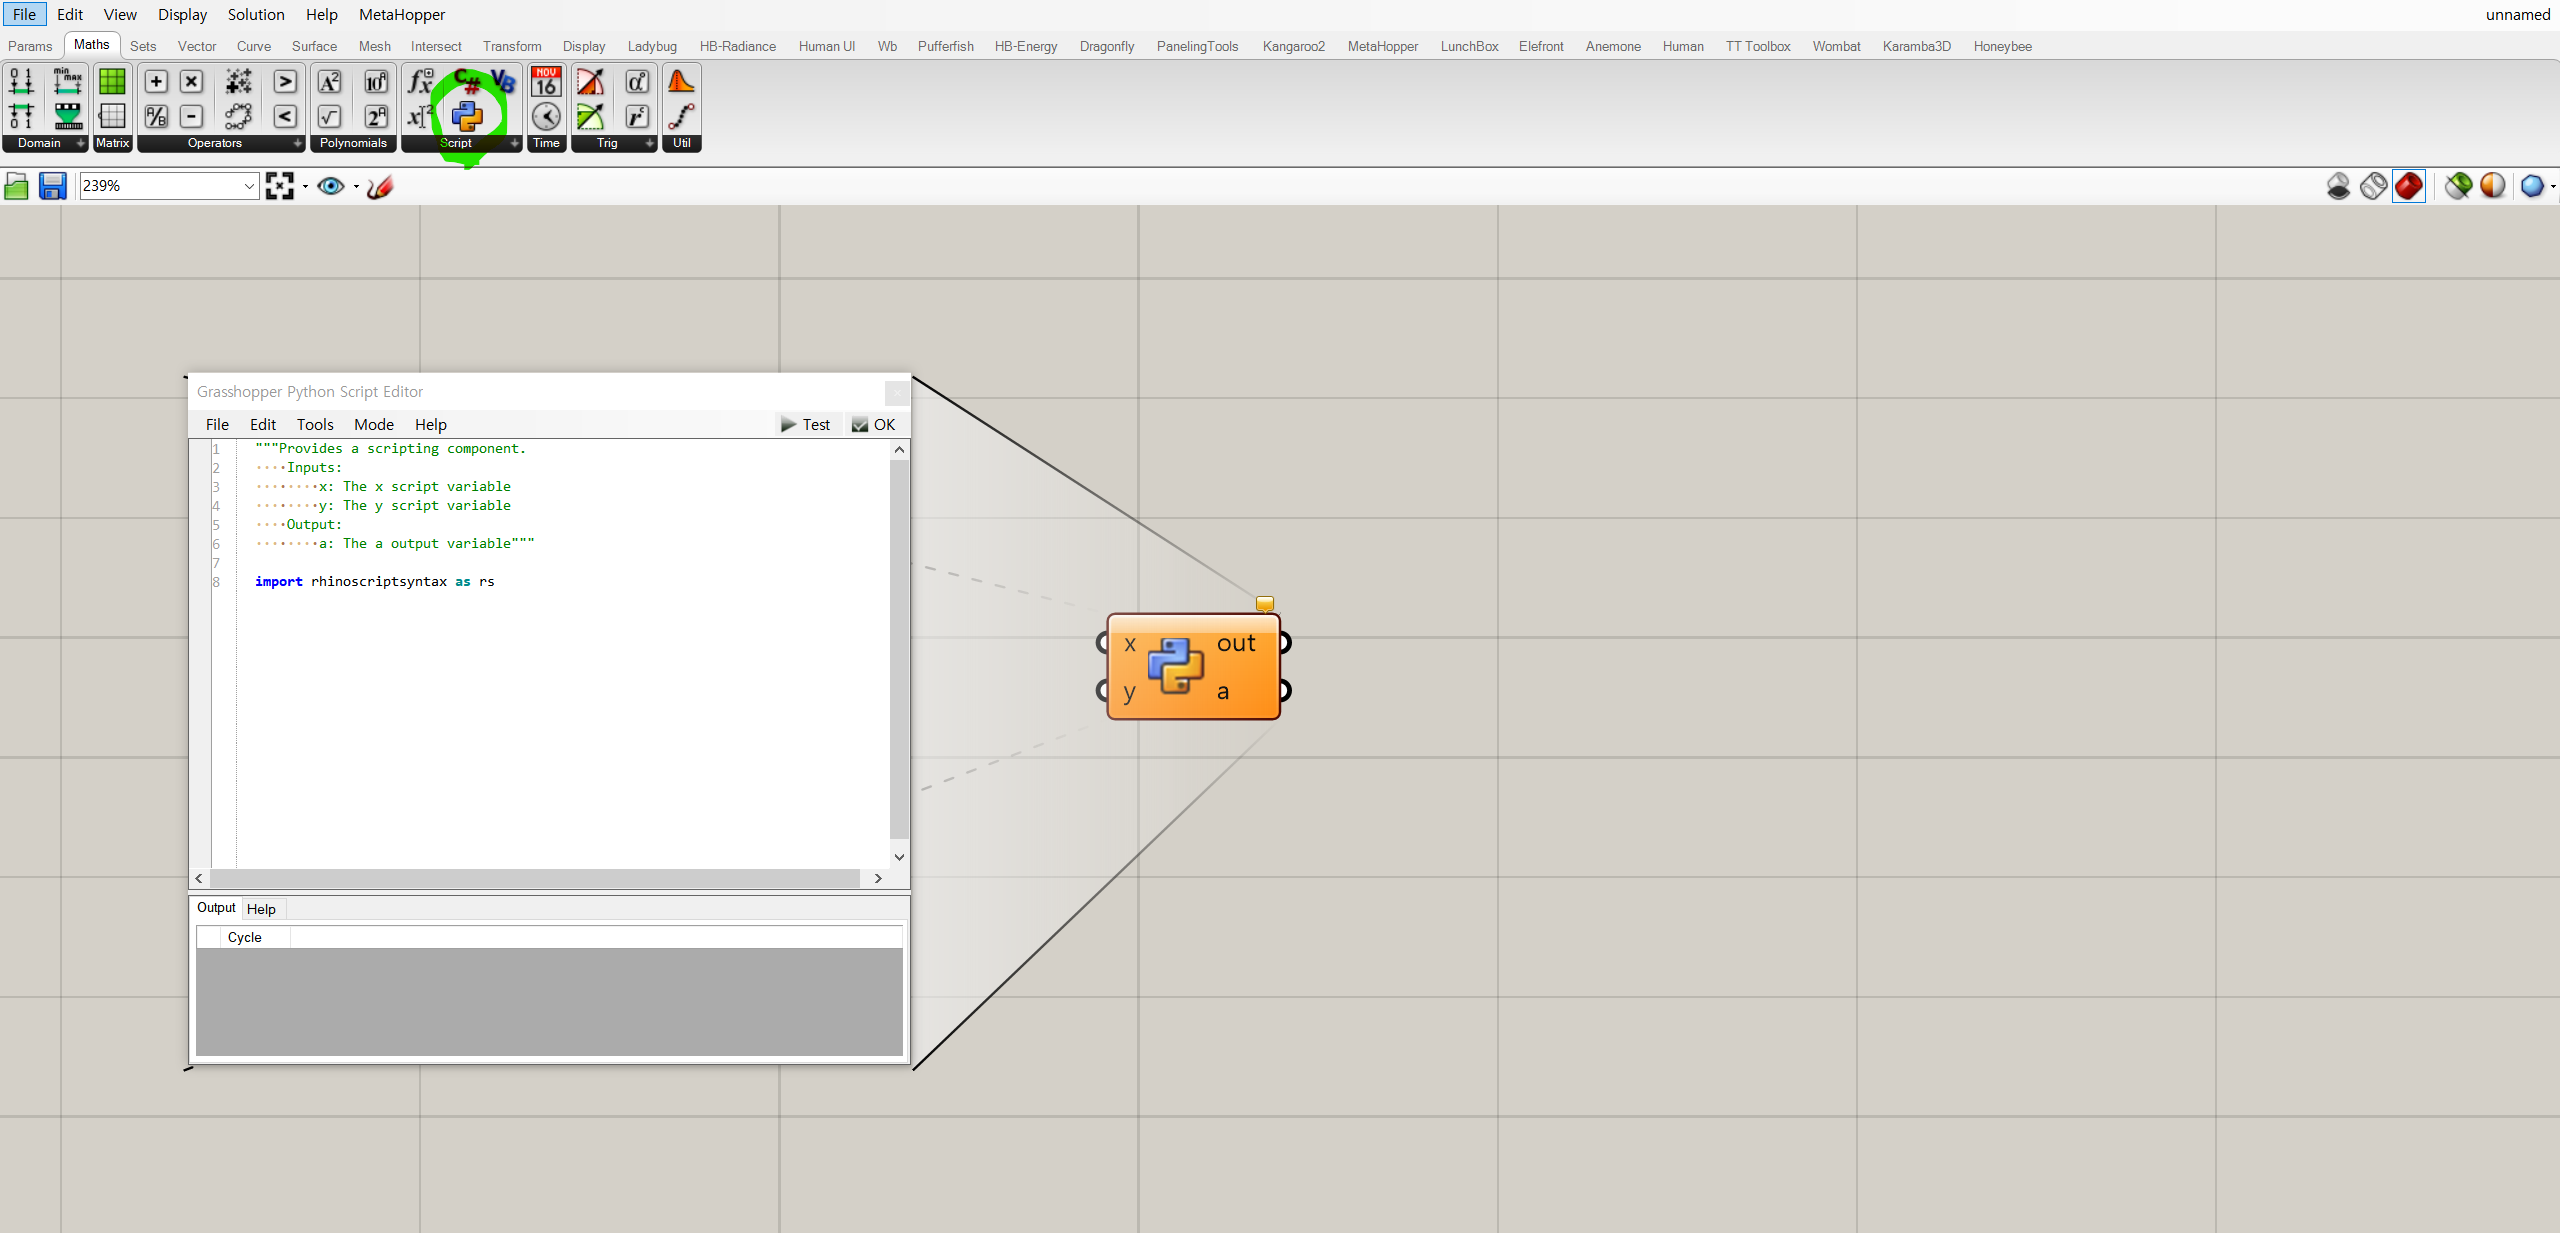Expand the Script panel plus arrow
The height and width of the screenshot is (1233, 2560).
[x=515, y=143]
